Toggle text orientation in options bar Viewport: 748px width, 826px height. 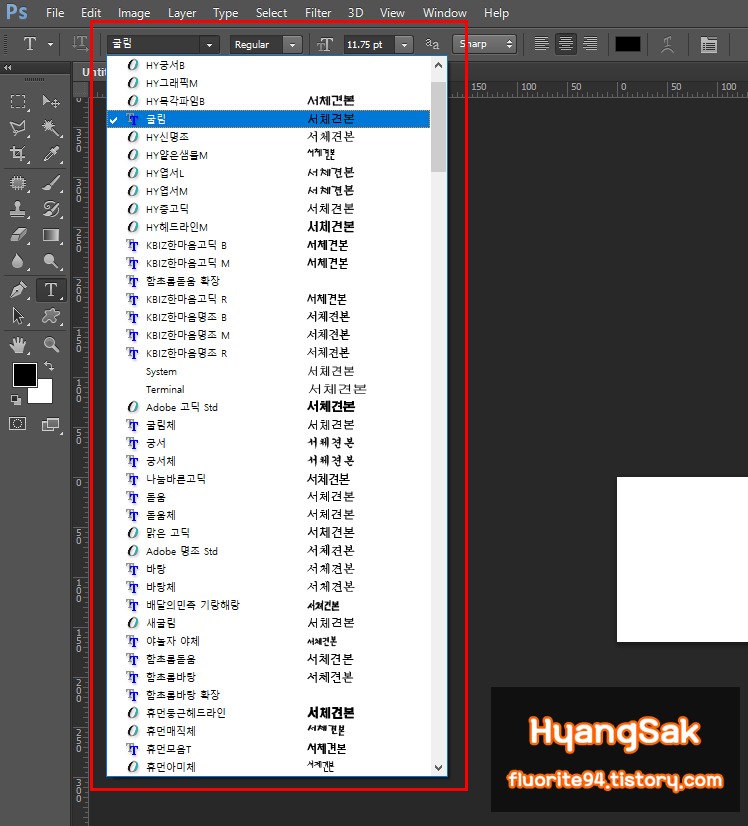[80, 44]
